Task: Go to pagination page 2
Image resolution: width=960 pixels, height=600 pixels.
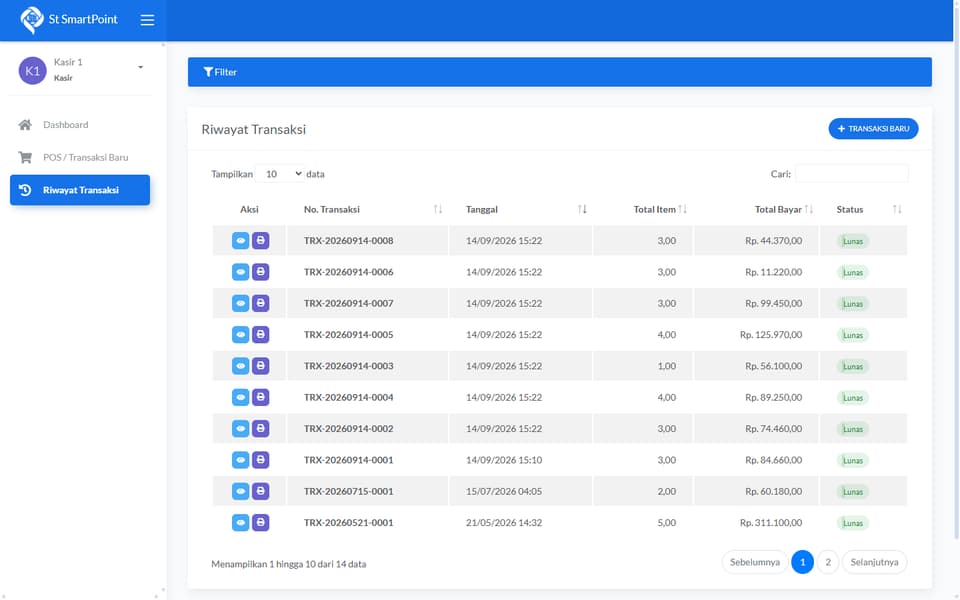Action: [828, 562]
